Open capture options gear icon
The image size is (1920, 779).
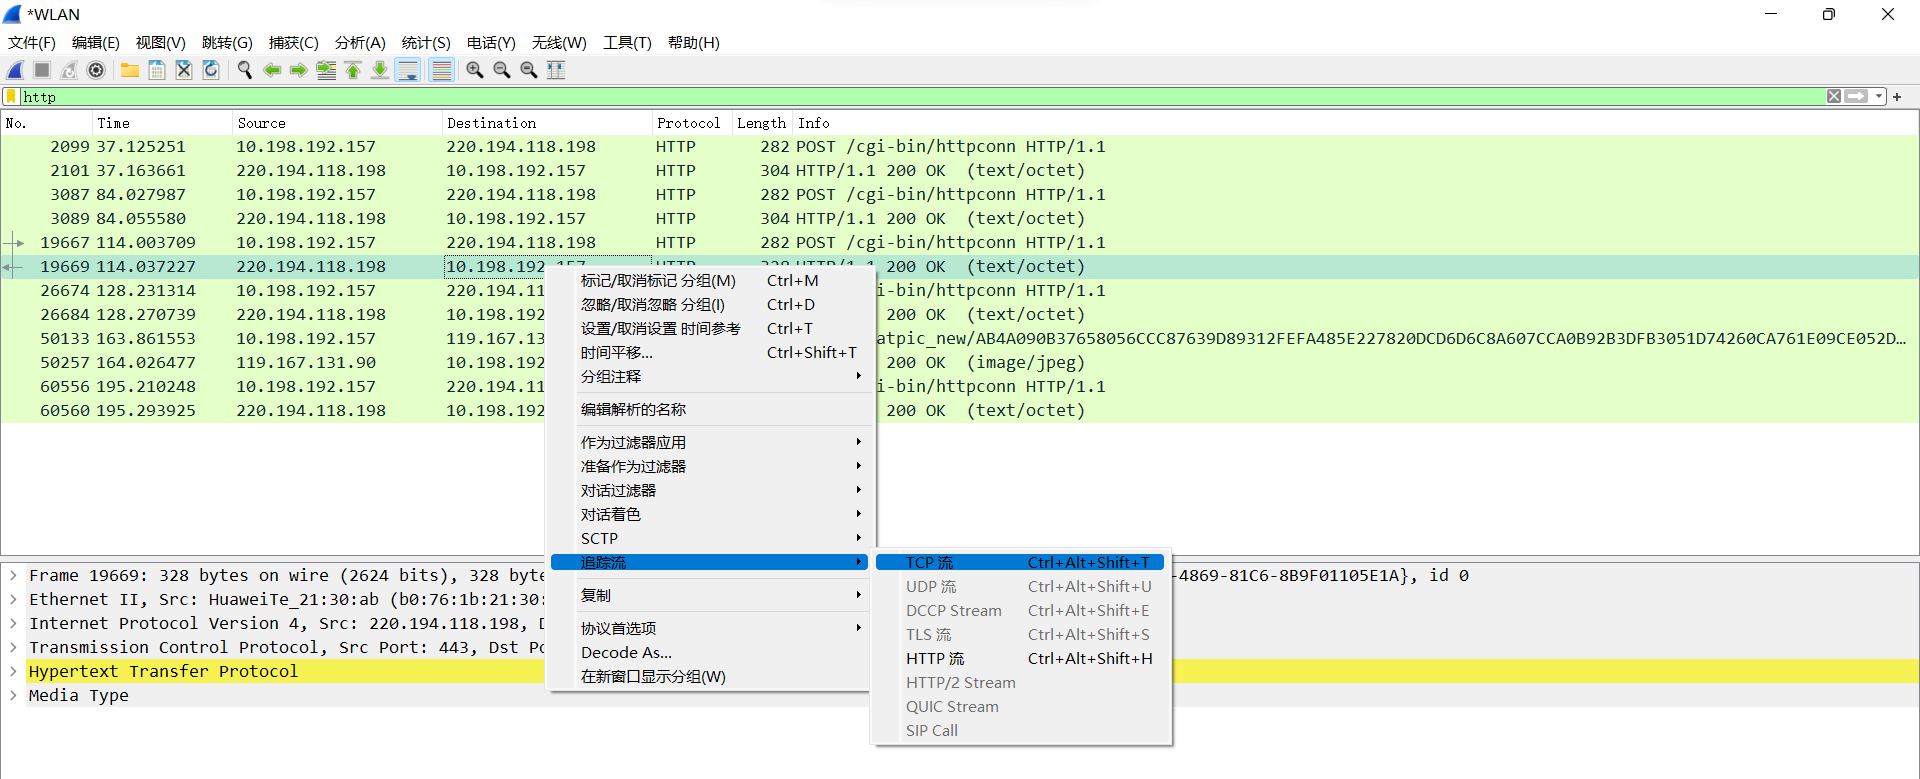pos(96,70)
